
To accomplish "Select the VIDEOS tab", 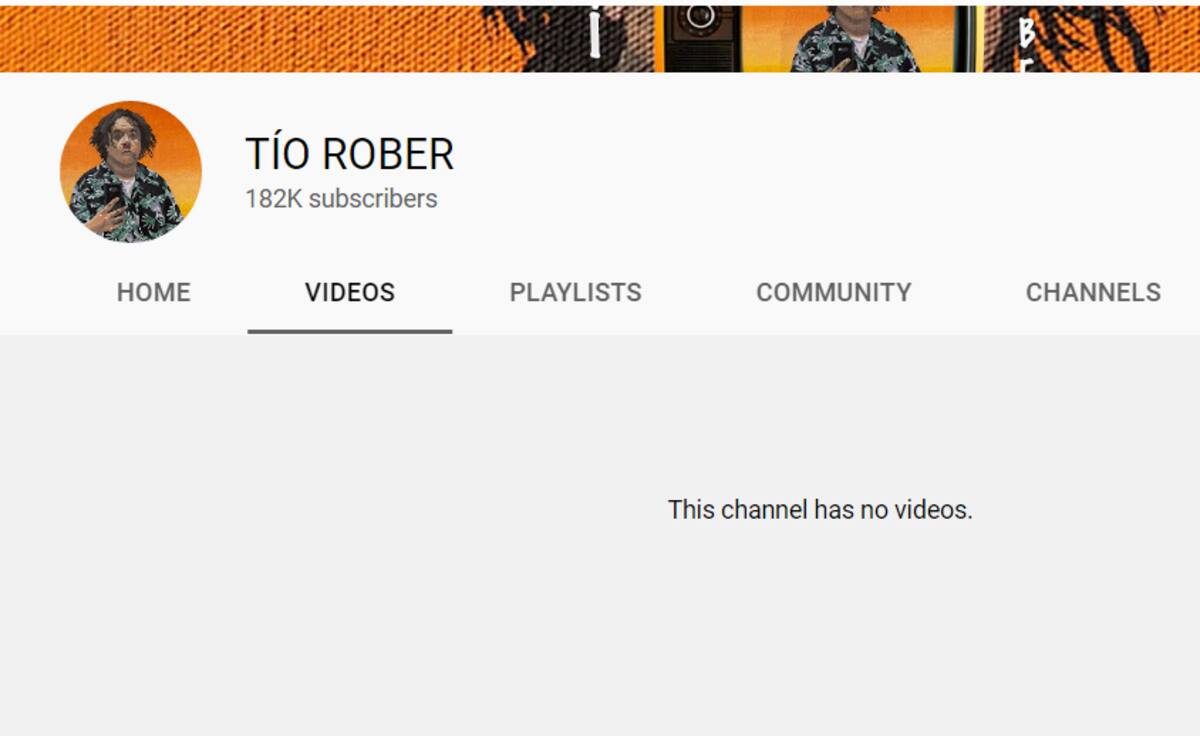I will pos(350,292).
